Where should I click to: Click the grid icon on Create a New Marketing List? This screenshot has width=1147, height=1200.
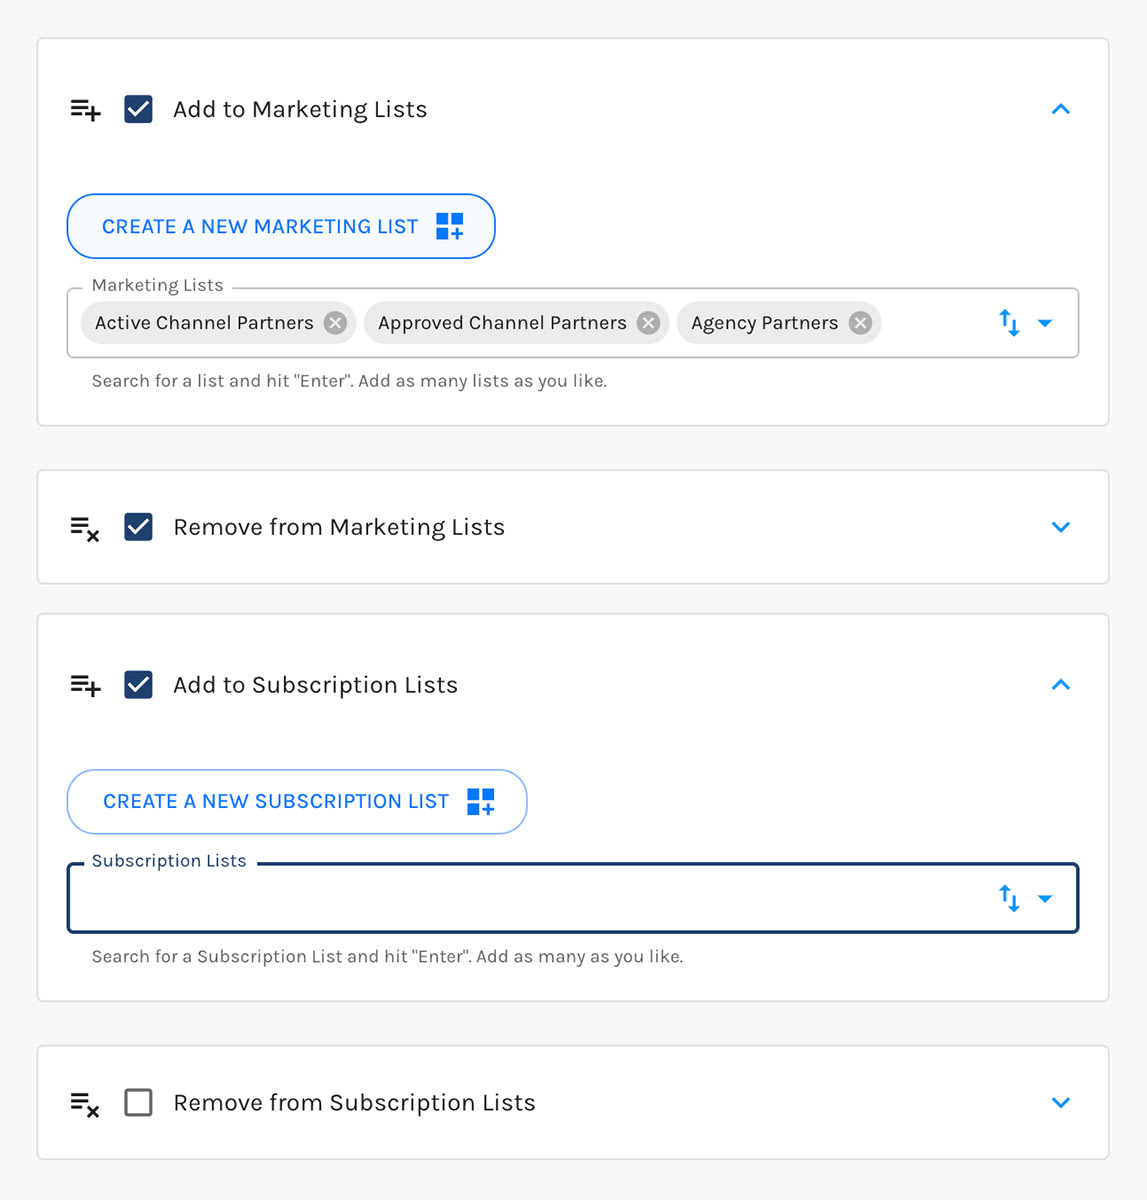(x=451, y=226)
